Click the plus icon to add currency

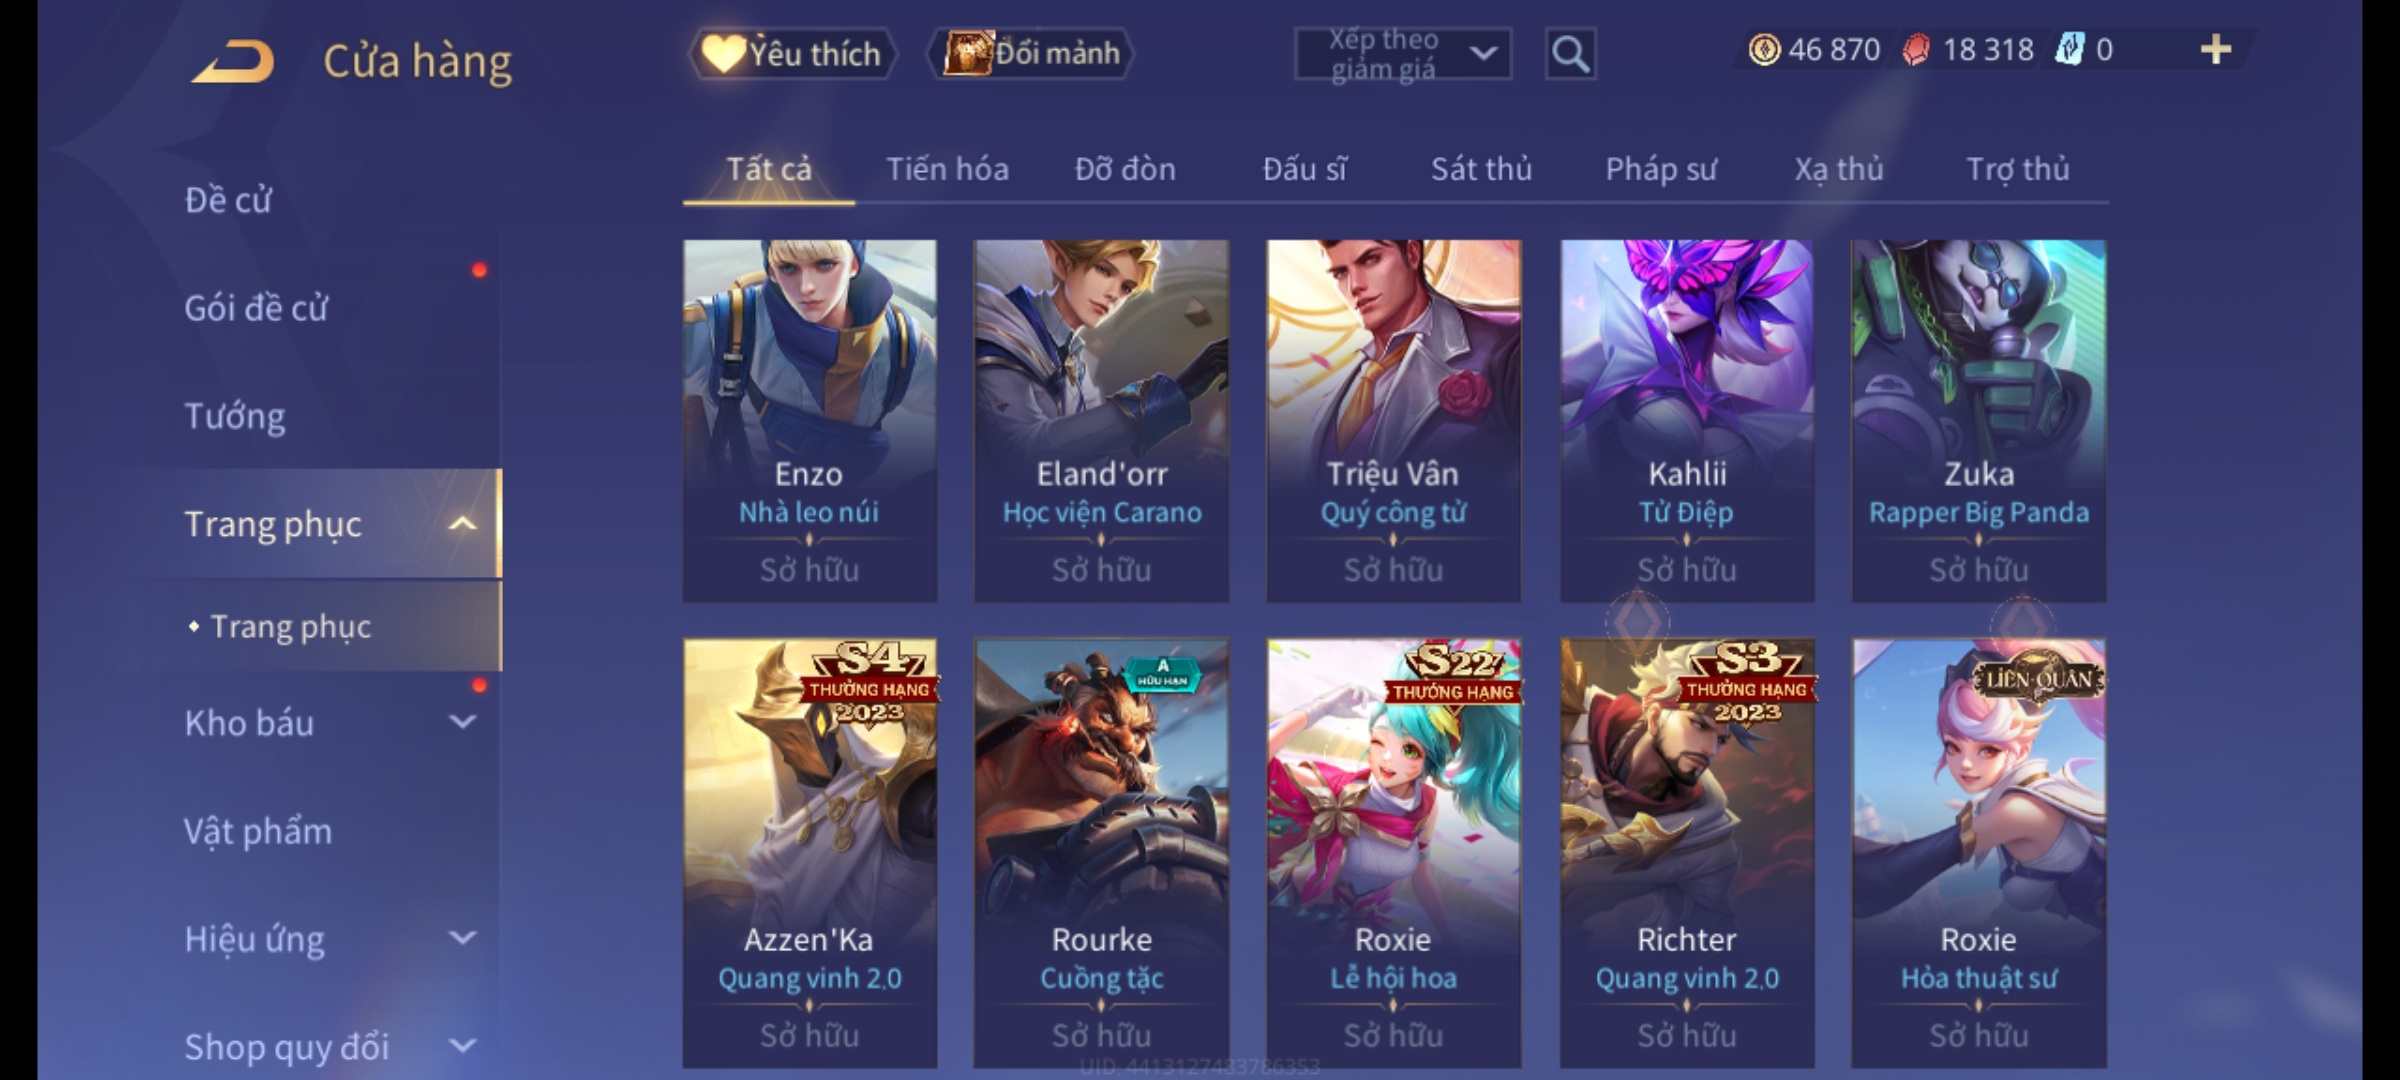coord(2216,49)
